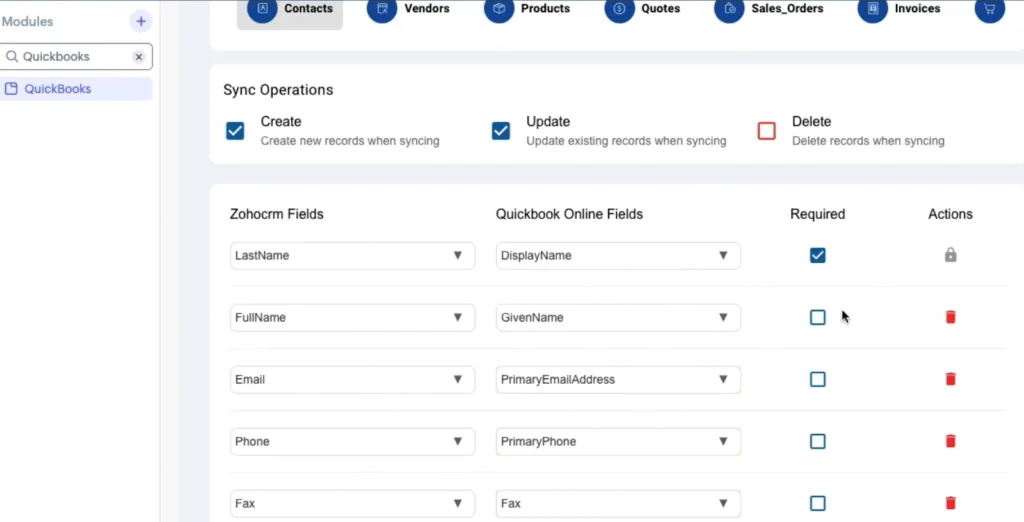Click the Quickbook Online Fields header
1024x522 pixels.
[x=569, y=214]
